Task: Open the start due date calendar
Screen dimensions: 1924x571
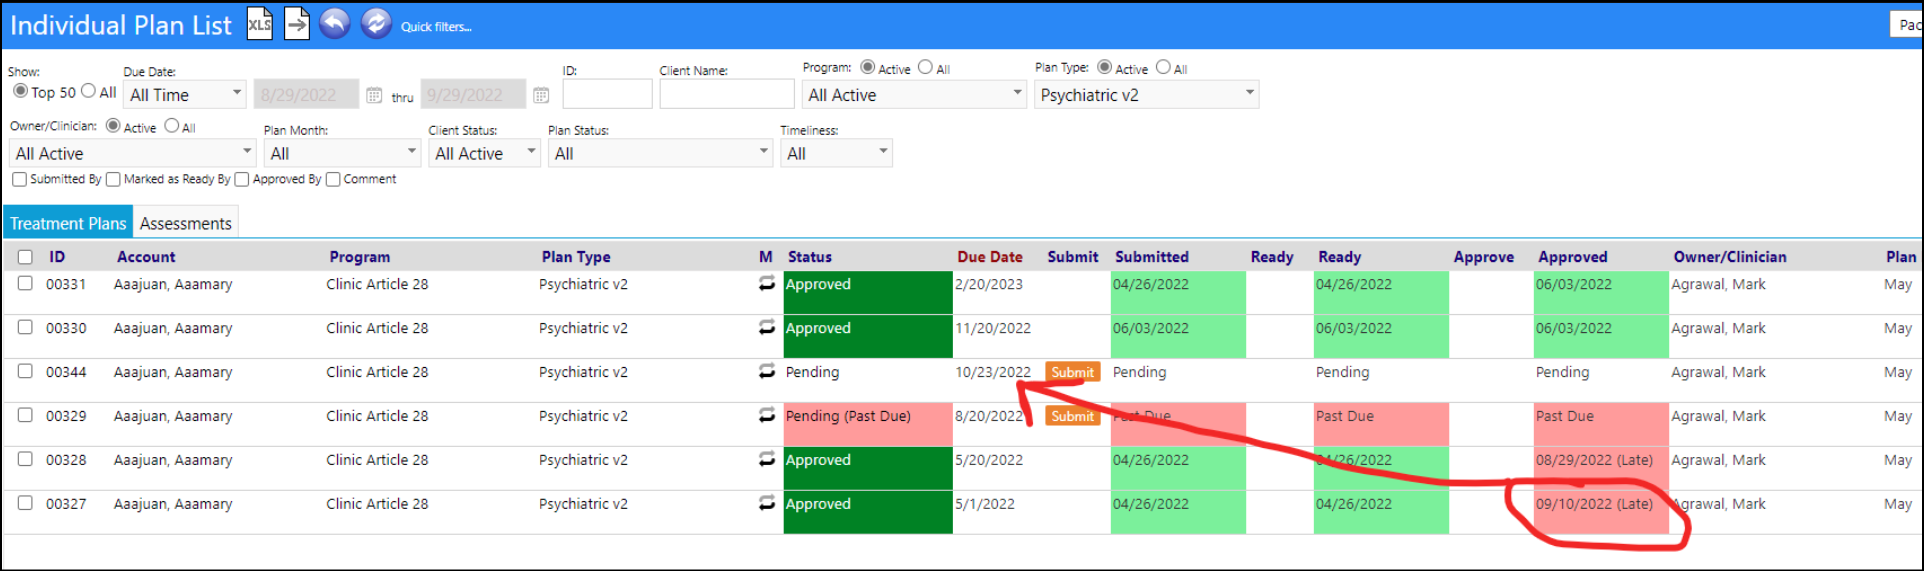Action: pos(374,95)
